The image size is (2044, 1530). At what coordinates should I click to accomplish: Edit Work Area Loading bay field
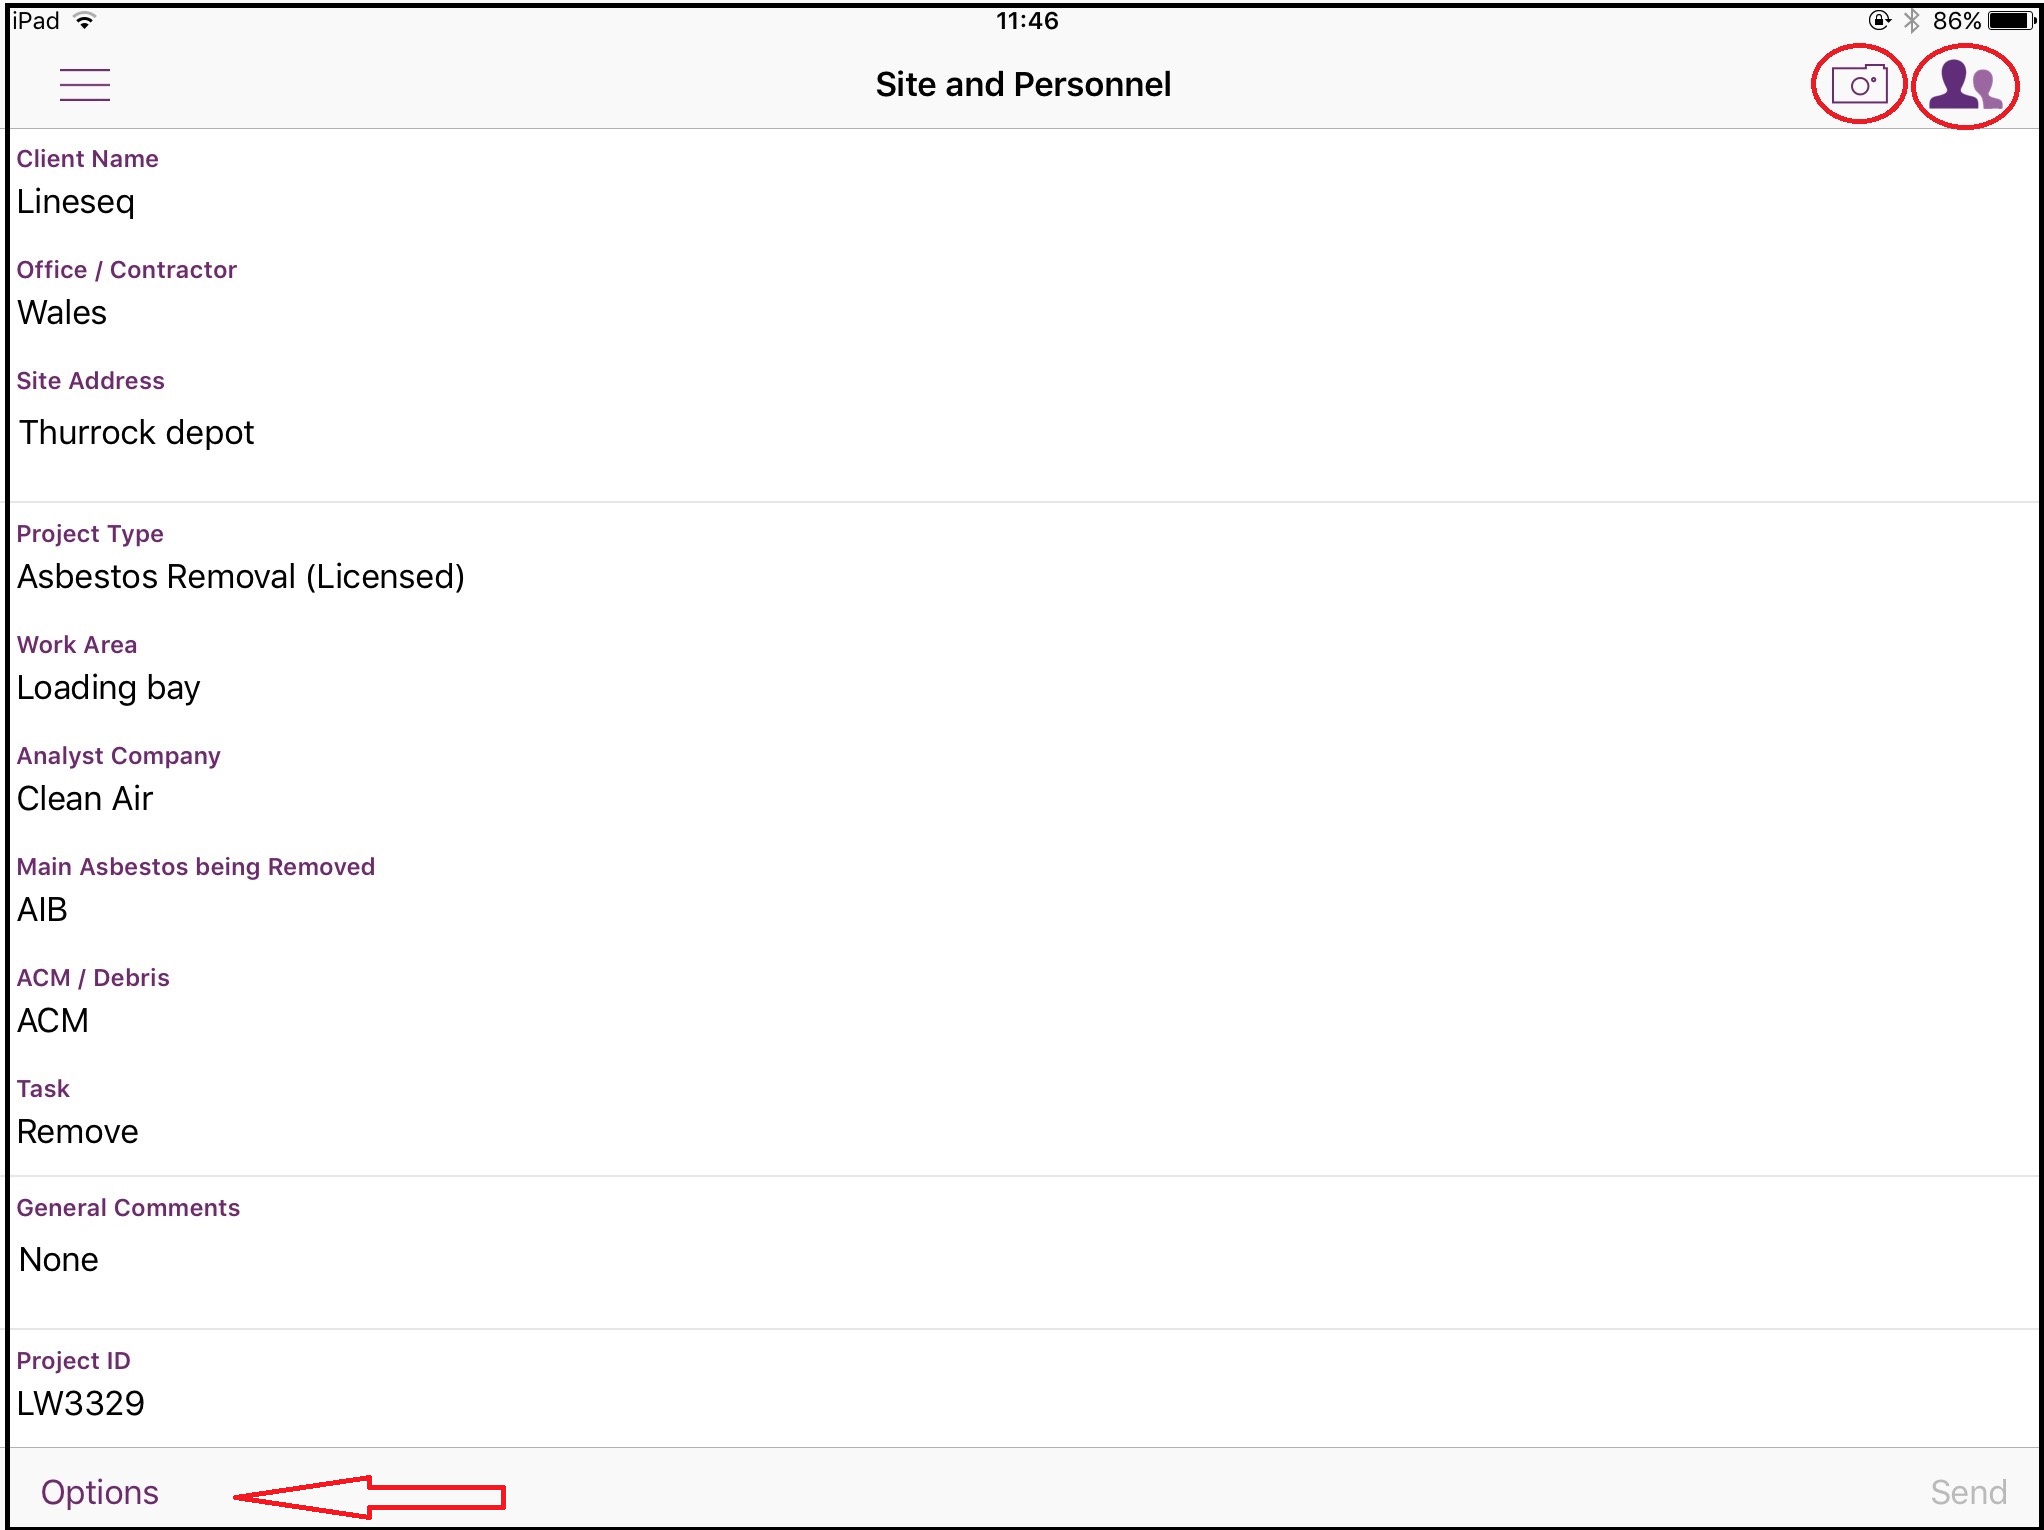[109, 688]
